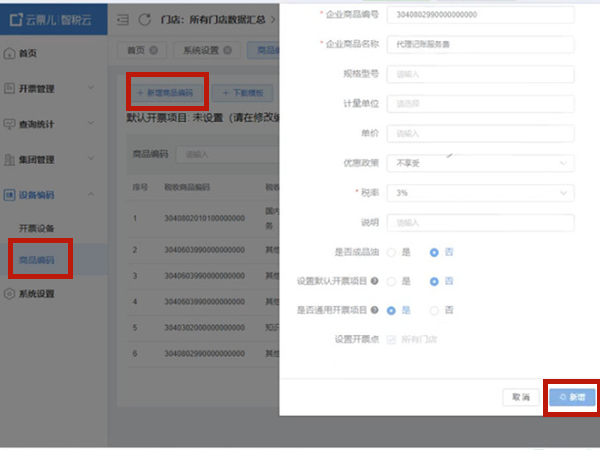
Task: Select 是 for 设置默认开票项目
Action: click(x=392, y=281)
